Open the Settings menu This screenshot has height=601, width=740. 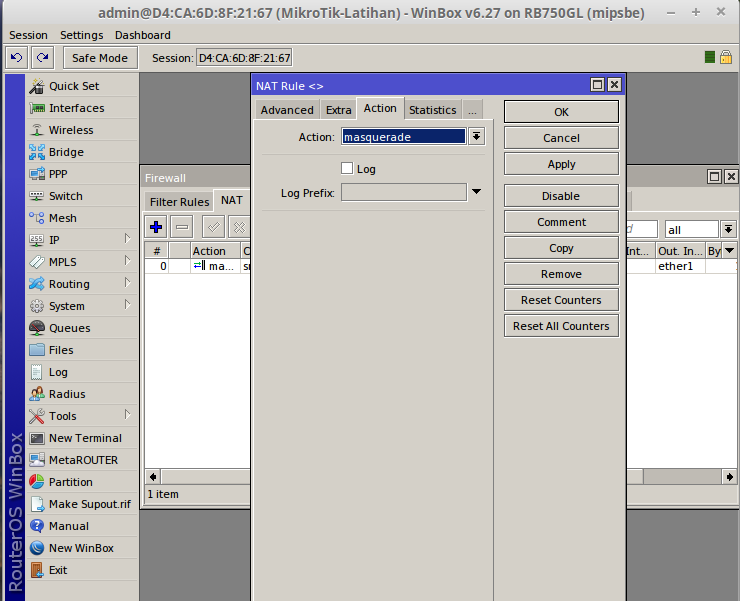82,35
